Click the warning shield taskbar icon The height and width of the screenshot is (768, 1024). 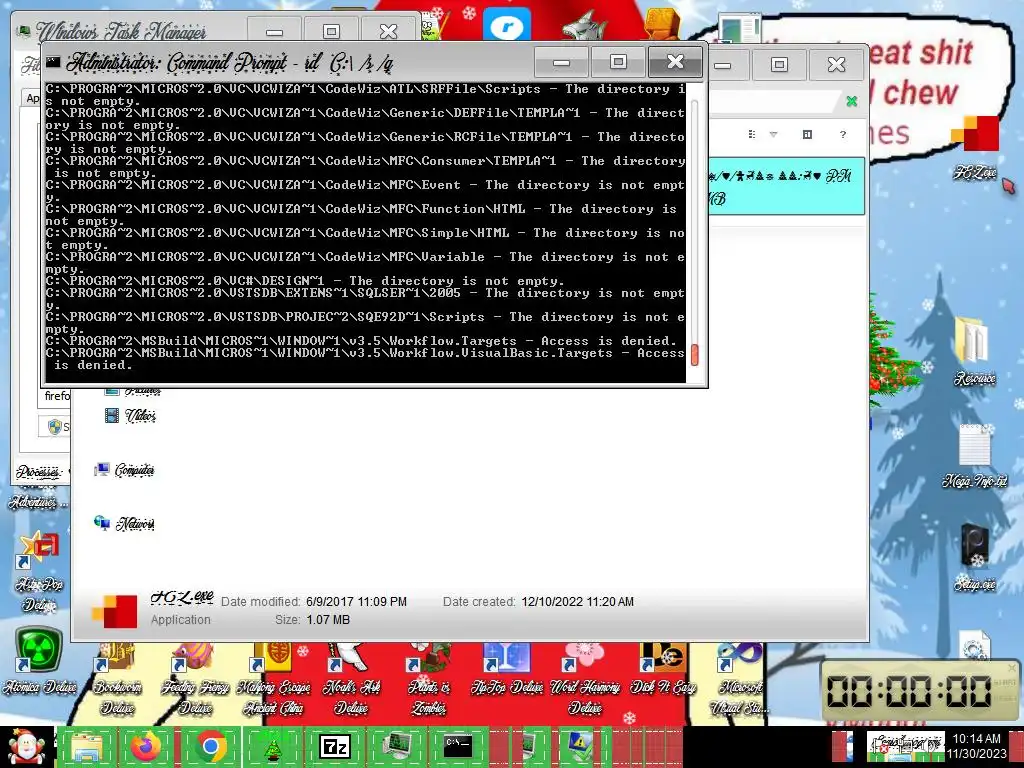point(580,747)
